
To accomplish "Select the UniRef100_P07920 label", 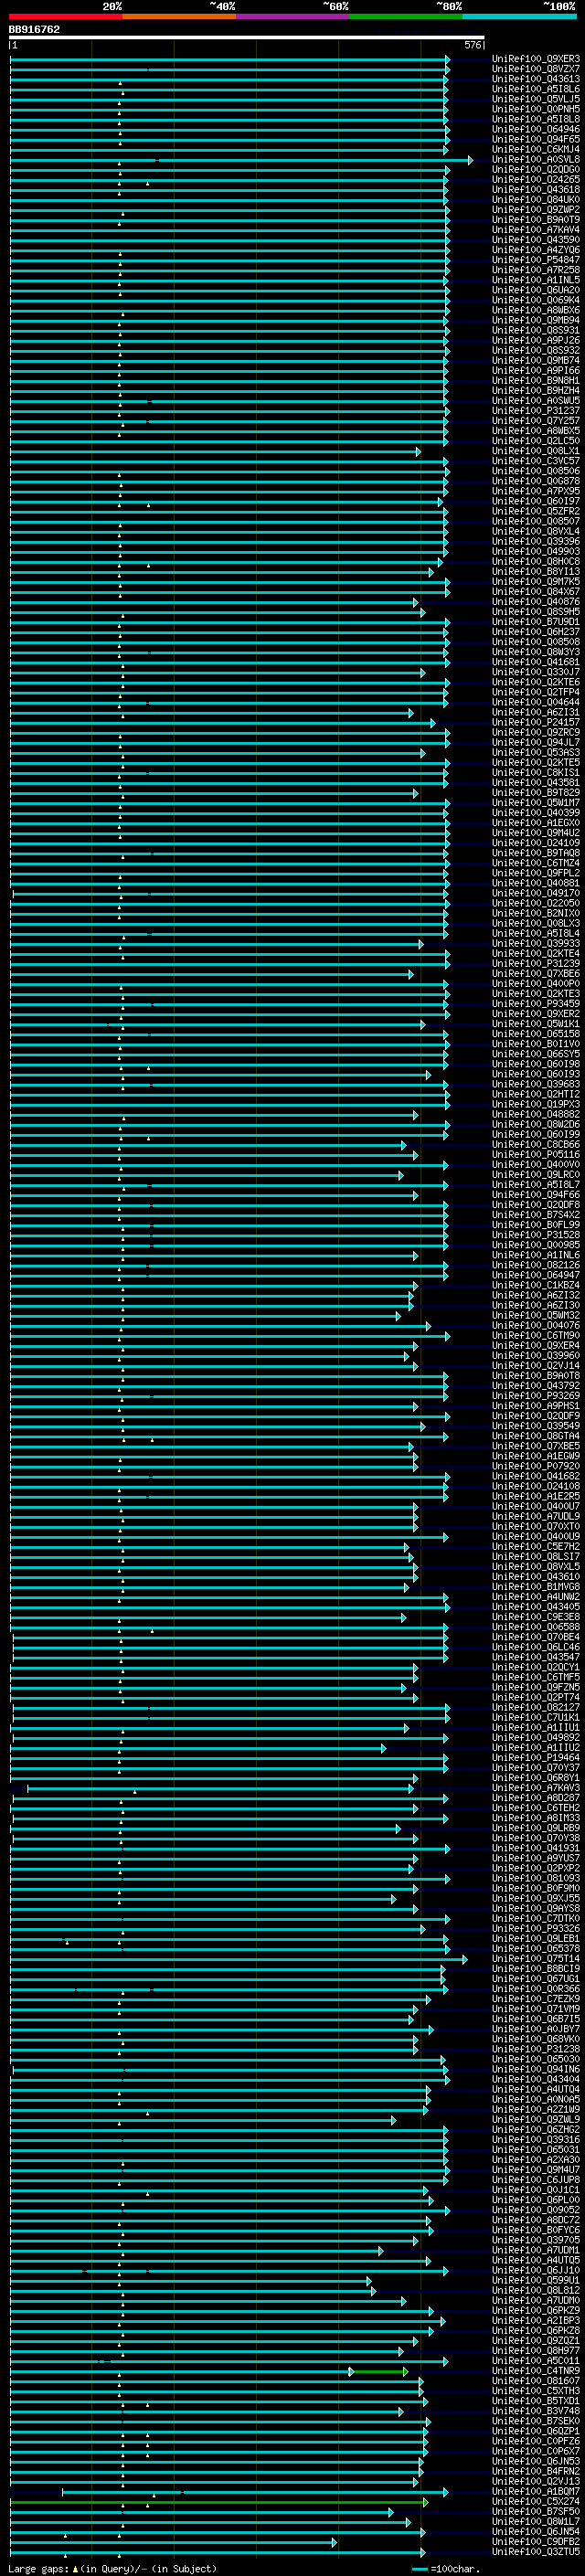I will pyautogui.click(x=536, y=1466).
